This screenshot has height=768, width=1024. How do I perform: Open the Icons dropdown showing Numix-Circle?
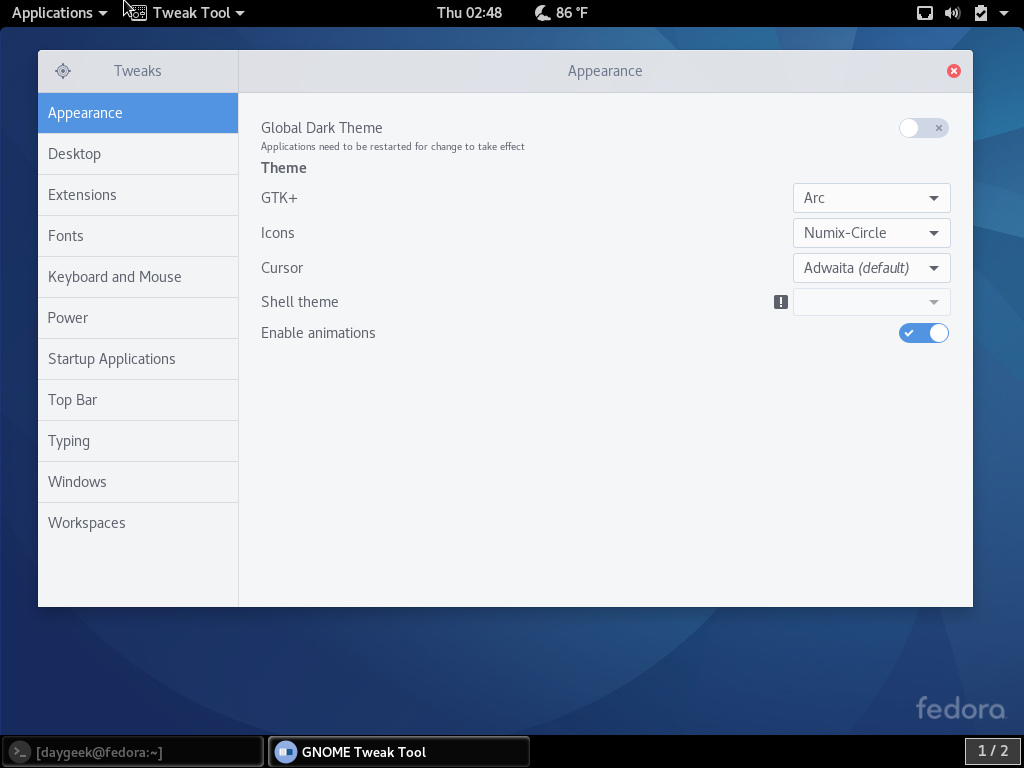click(x=871, y=233)
